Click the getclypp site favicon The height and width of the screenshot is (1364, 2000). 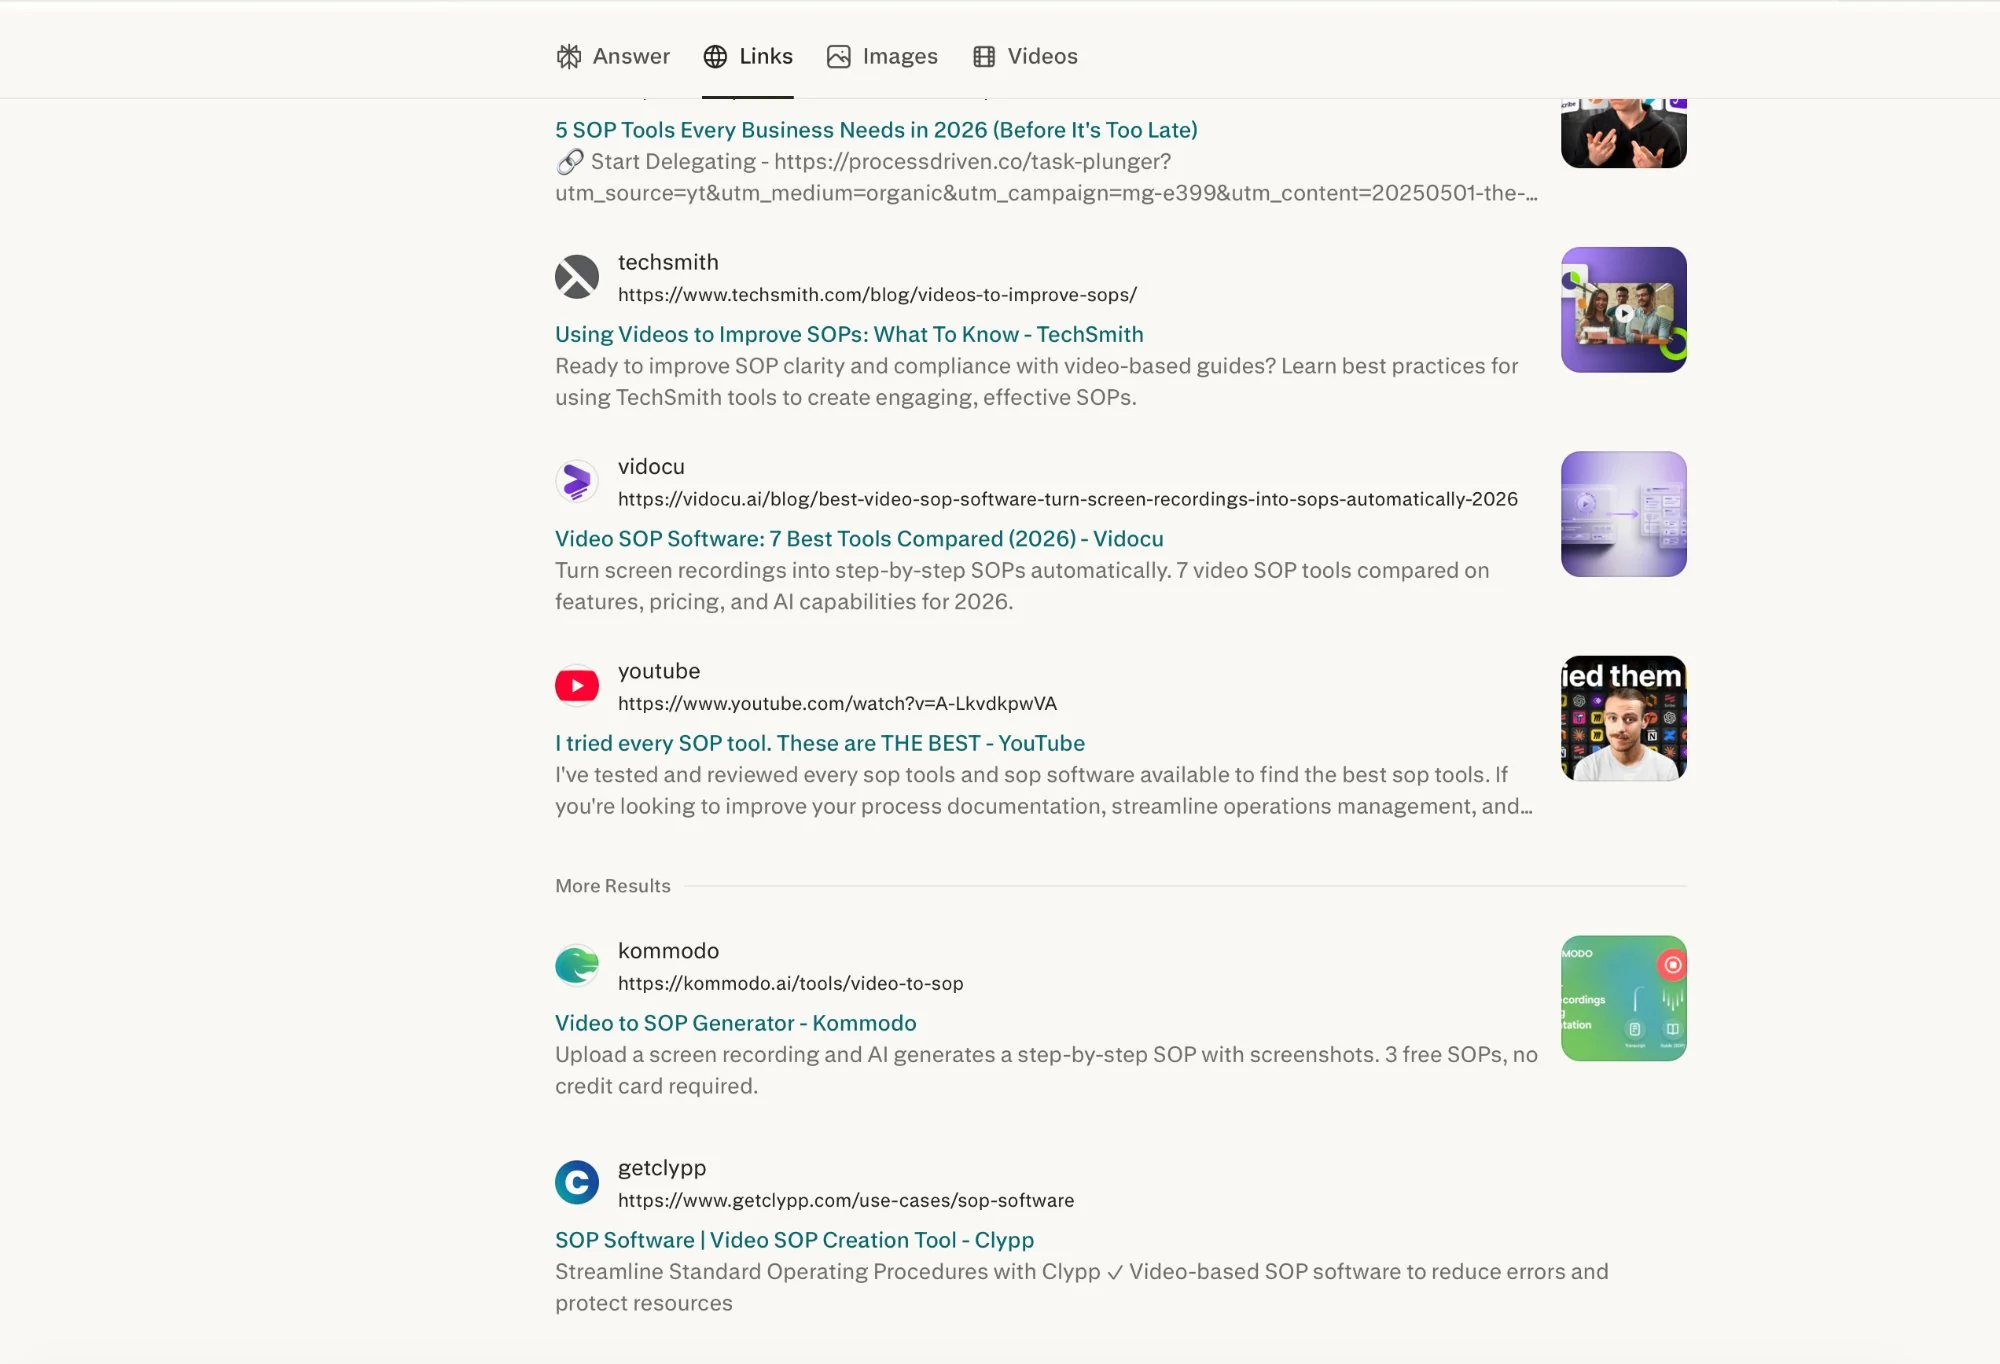pos(577,1183)
